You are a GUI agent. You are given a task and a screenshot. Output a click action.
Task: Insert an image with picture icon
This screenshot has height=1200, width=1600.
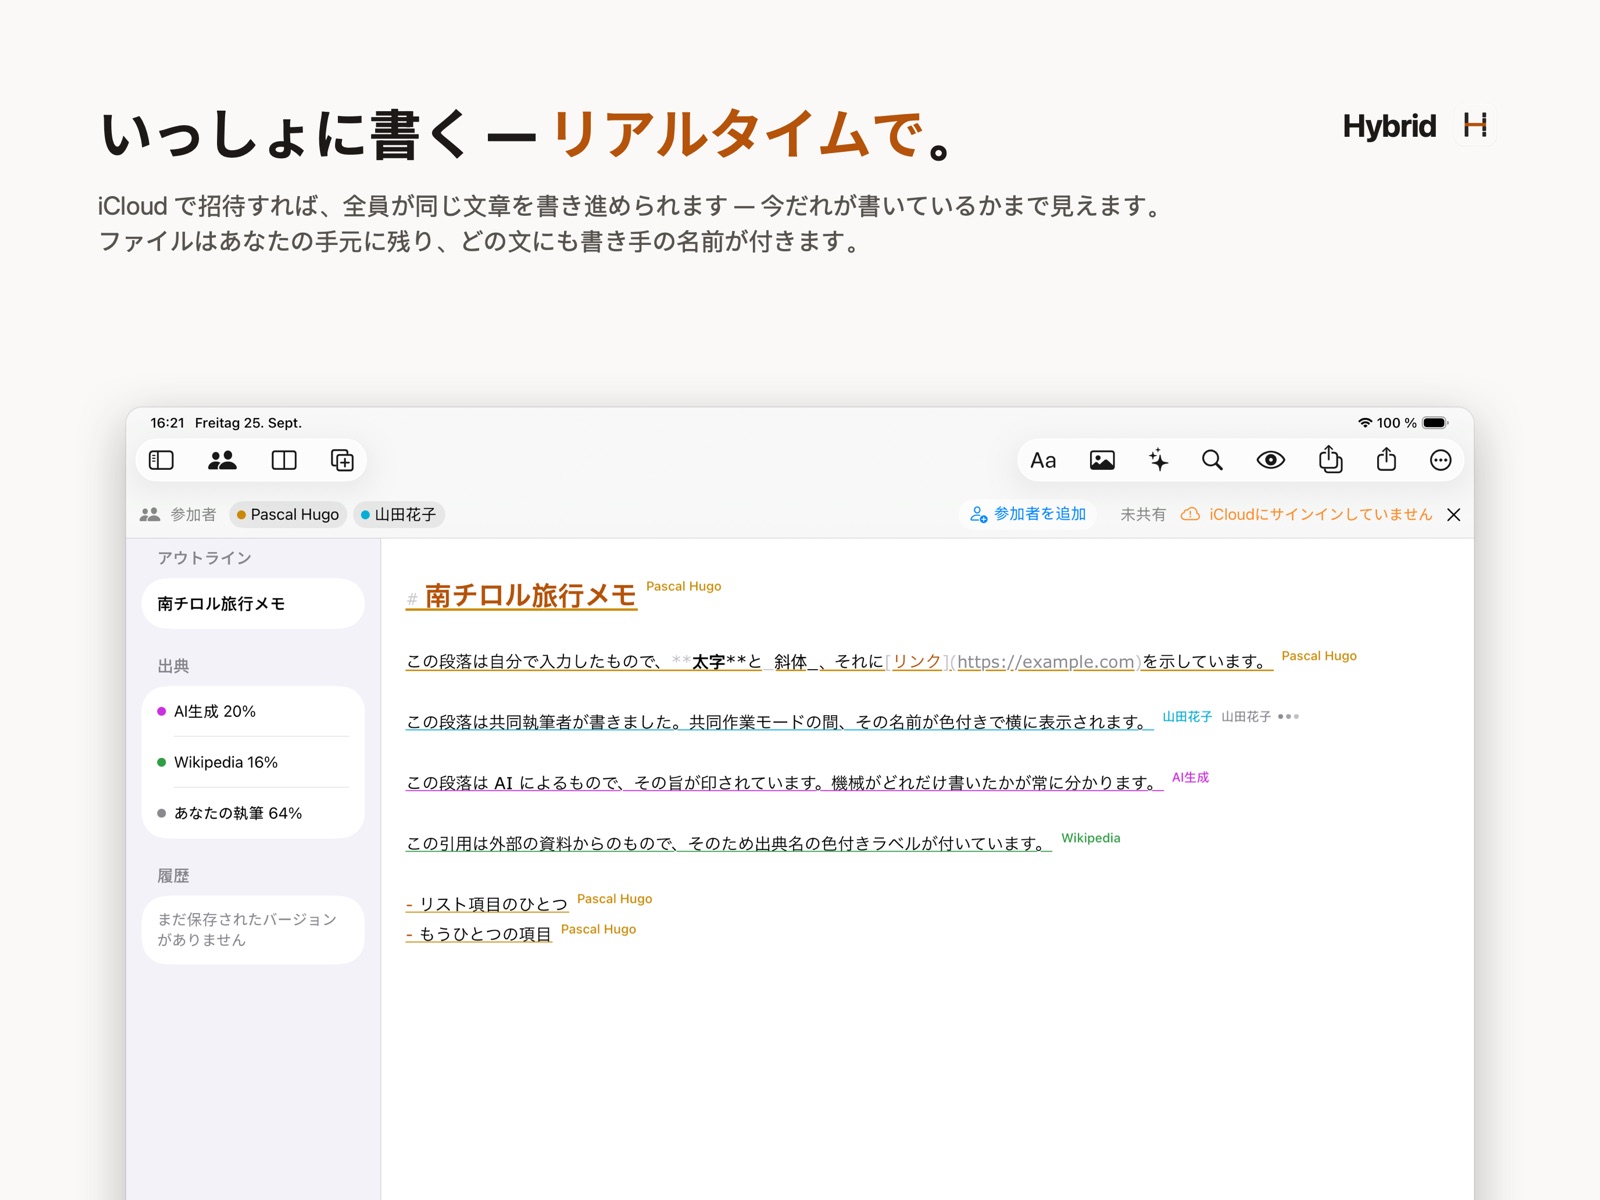point(1102,460)
